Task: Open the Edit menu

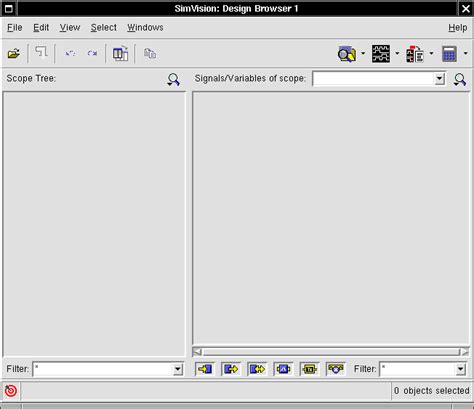Action: click(x=41, y=28)
